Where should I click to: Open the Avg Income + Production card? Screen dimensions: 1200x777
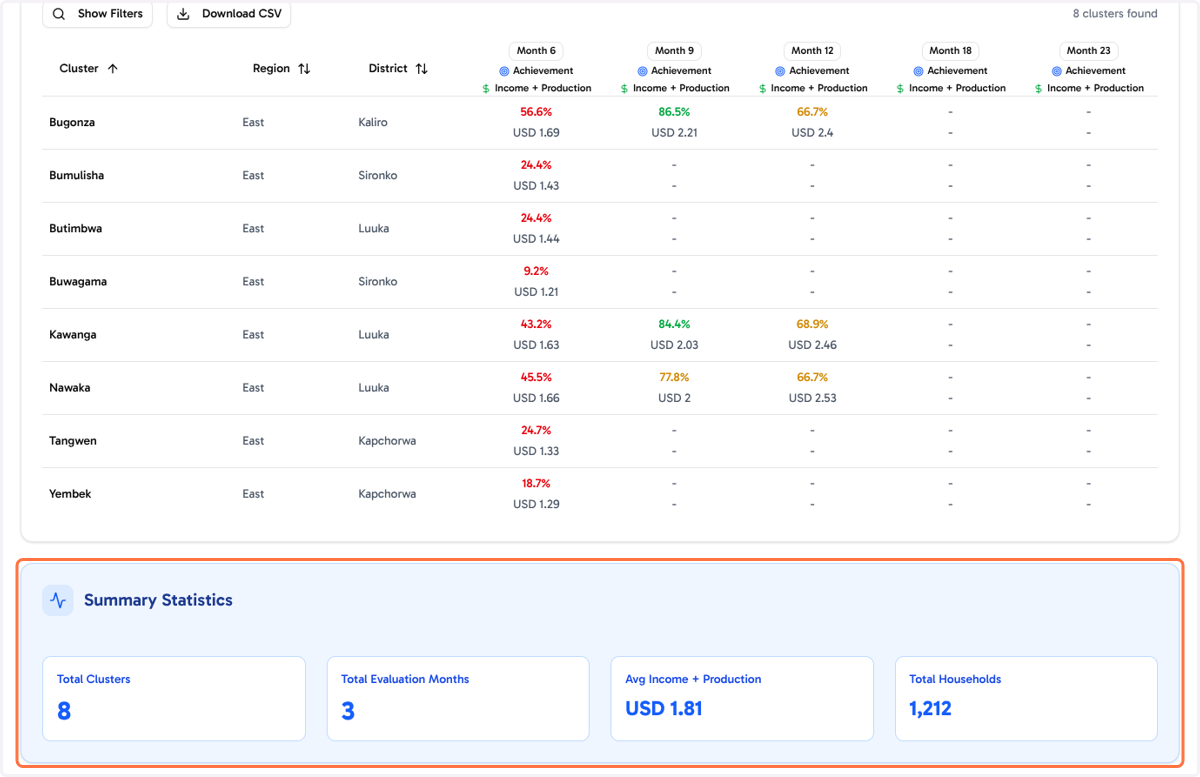pyautogui.click(x=742, y=699)
